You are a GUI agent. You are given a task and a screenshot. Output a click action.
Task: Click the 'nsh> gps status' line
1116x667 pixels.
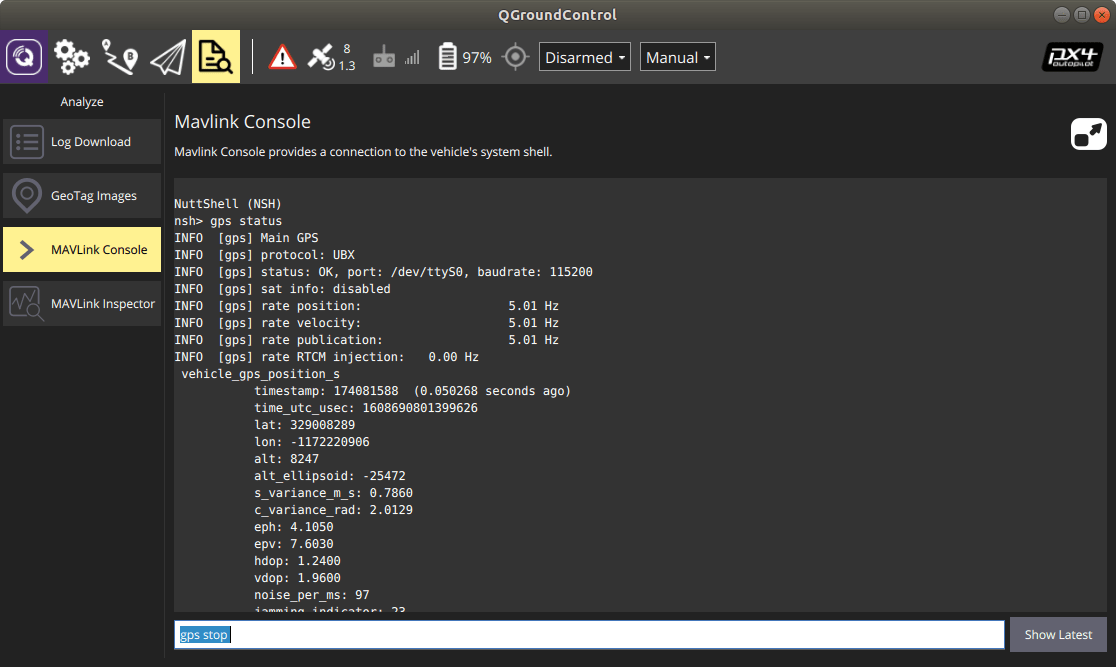click(x=228, y=221)
